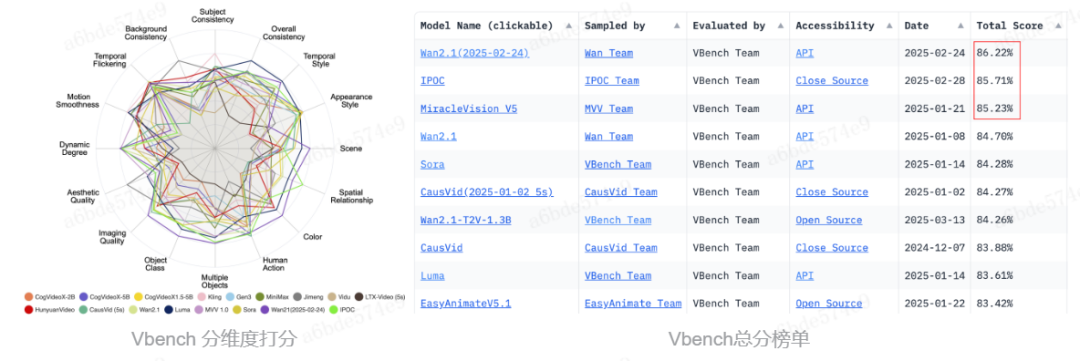Viewport: 1080px width, 361px height.
Task: Toggle the MiniMax olive green legend dot
Action: click(x=260, y=297)
